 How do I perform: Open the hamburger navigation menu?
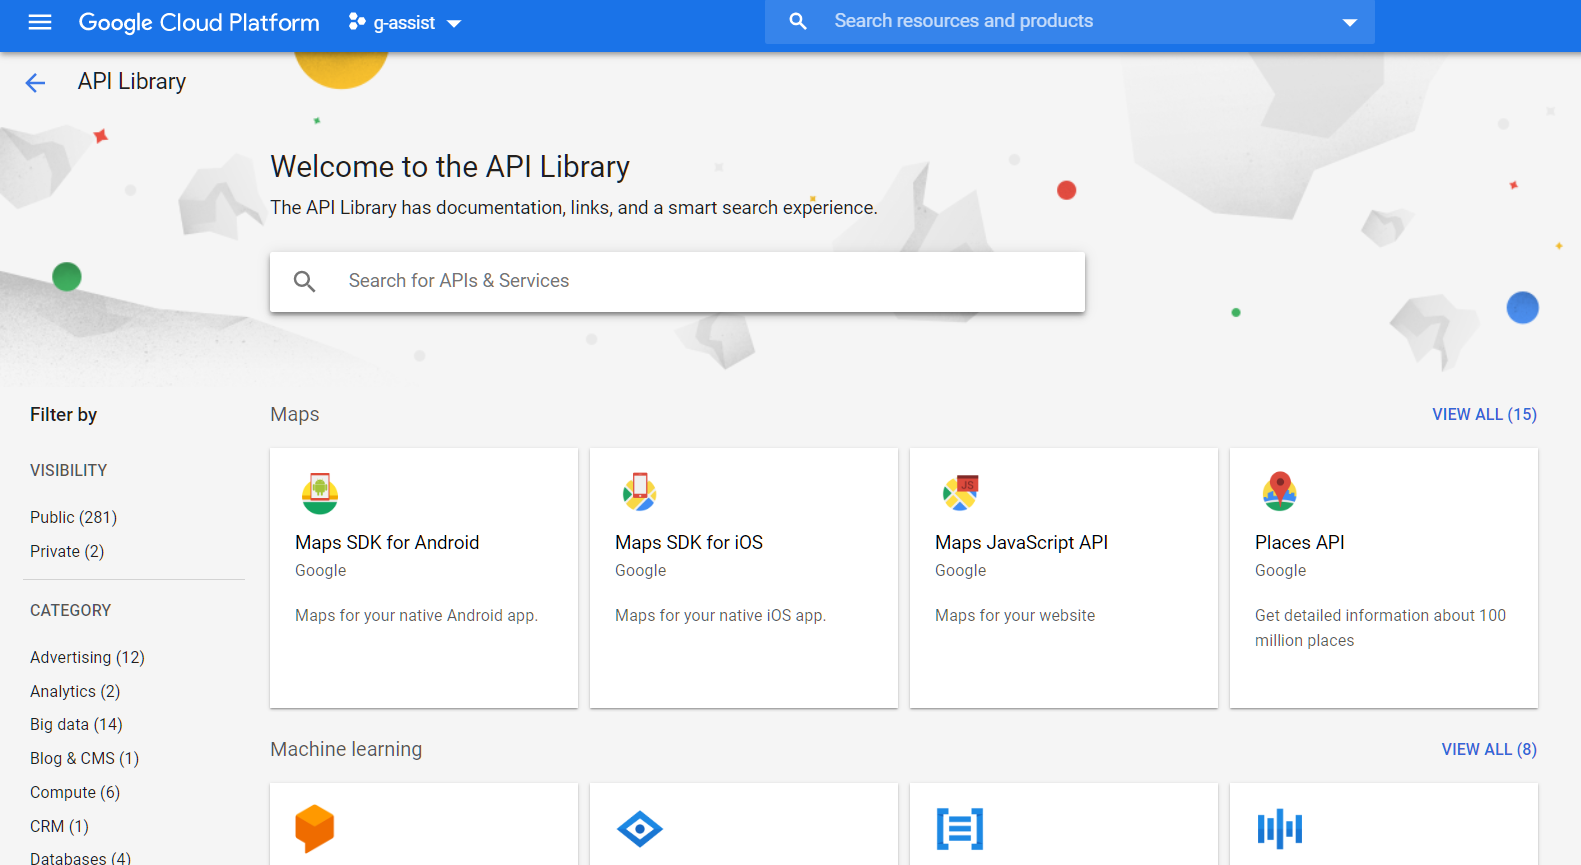(40, 22)
